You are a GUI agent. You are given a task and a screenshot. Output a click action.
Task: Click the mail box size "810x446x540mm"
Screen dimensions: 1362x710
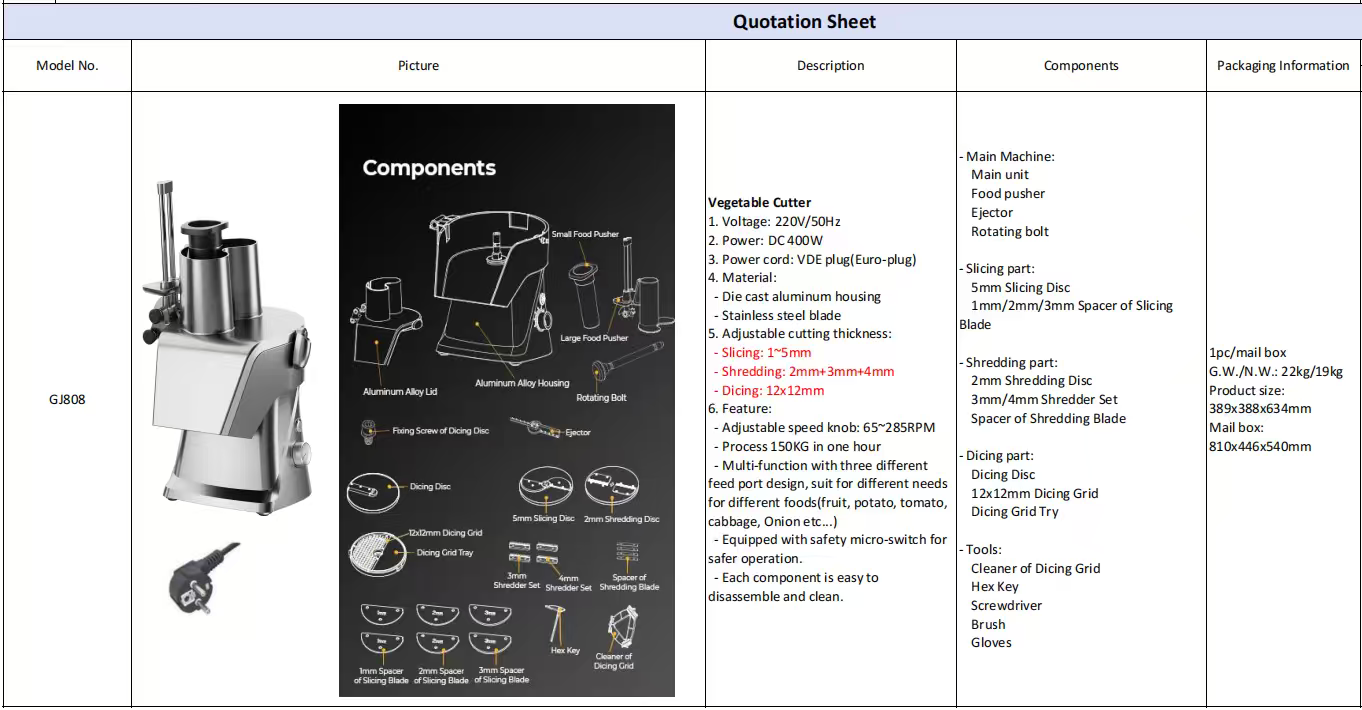point(1260,447)
